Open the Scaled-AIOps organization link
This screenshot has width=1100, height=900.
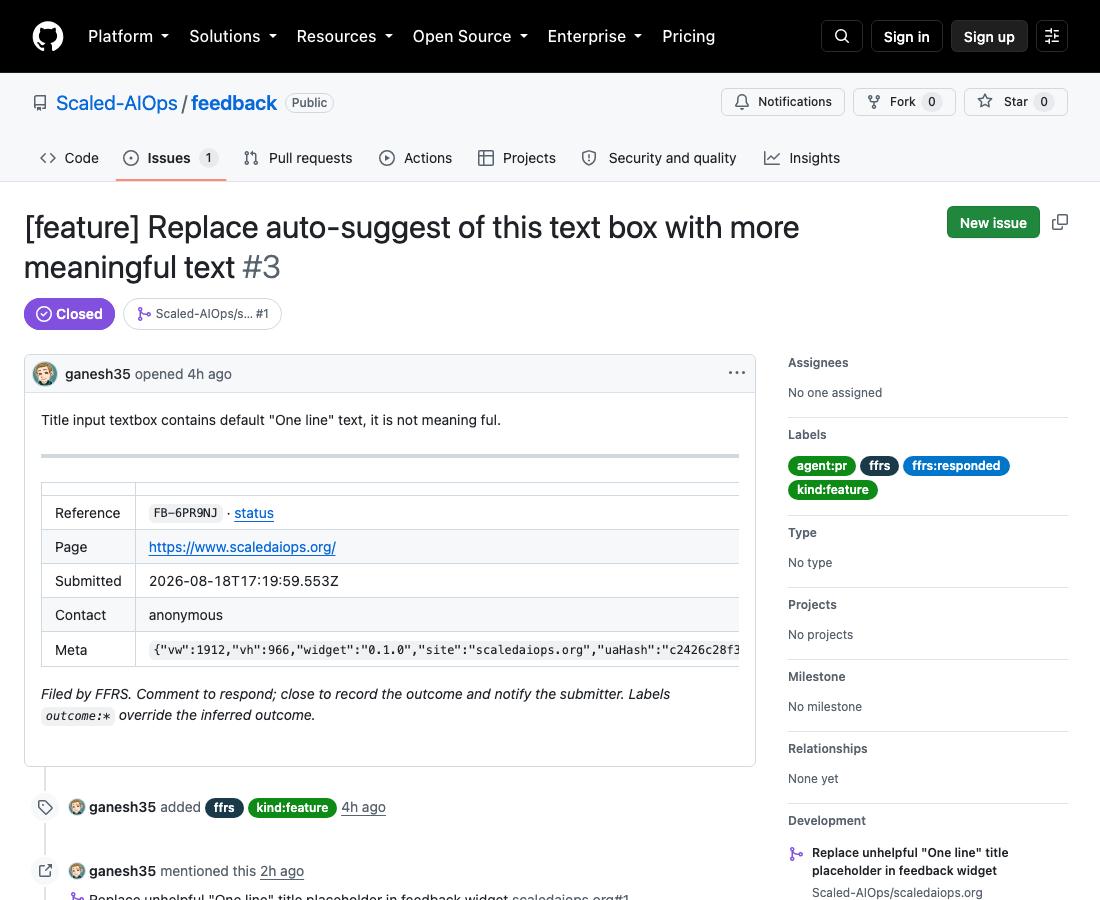point(116,103)
